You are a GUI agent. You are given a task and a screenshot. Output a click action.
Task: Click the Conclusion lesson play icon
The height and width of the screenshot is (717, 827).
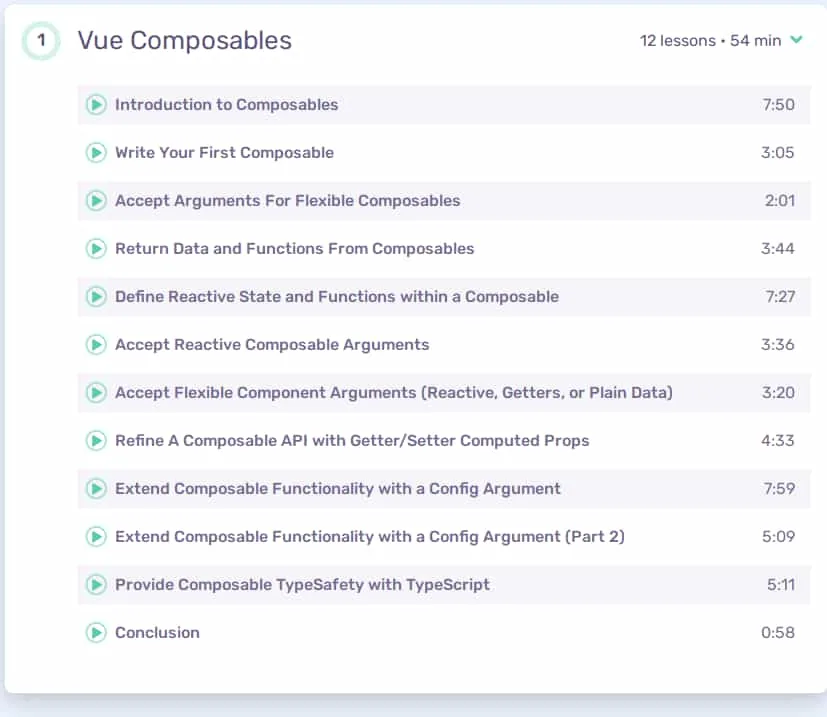96,633
